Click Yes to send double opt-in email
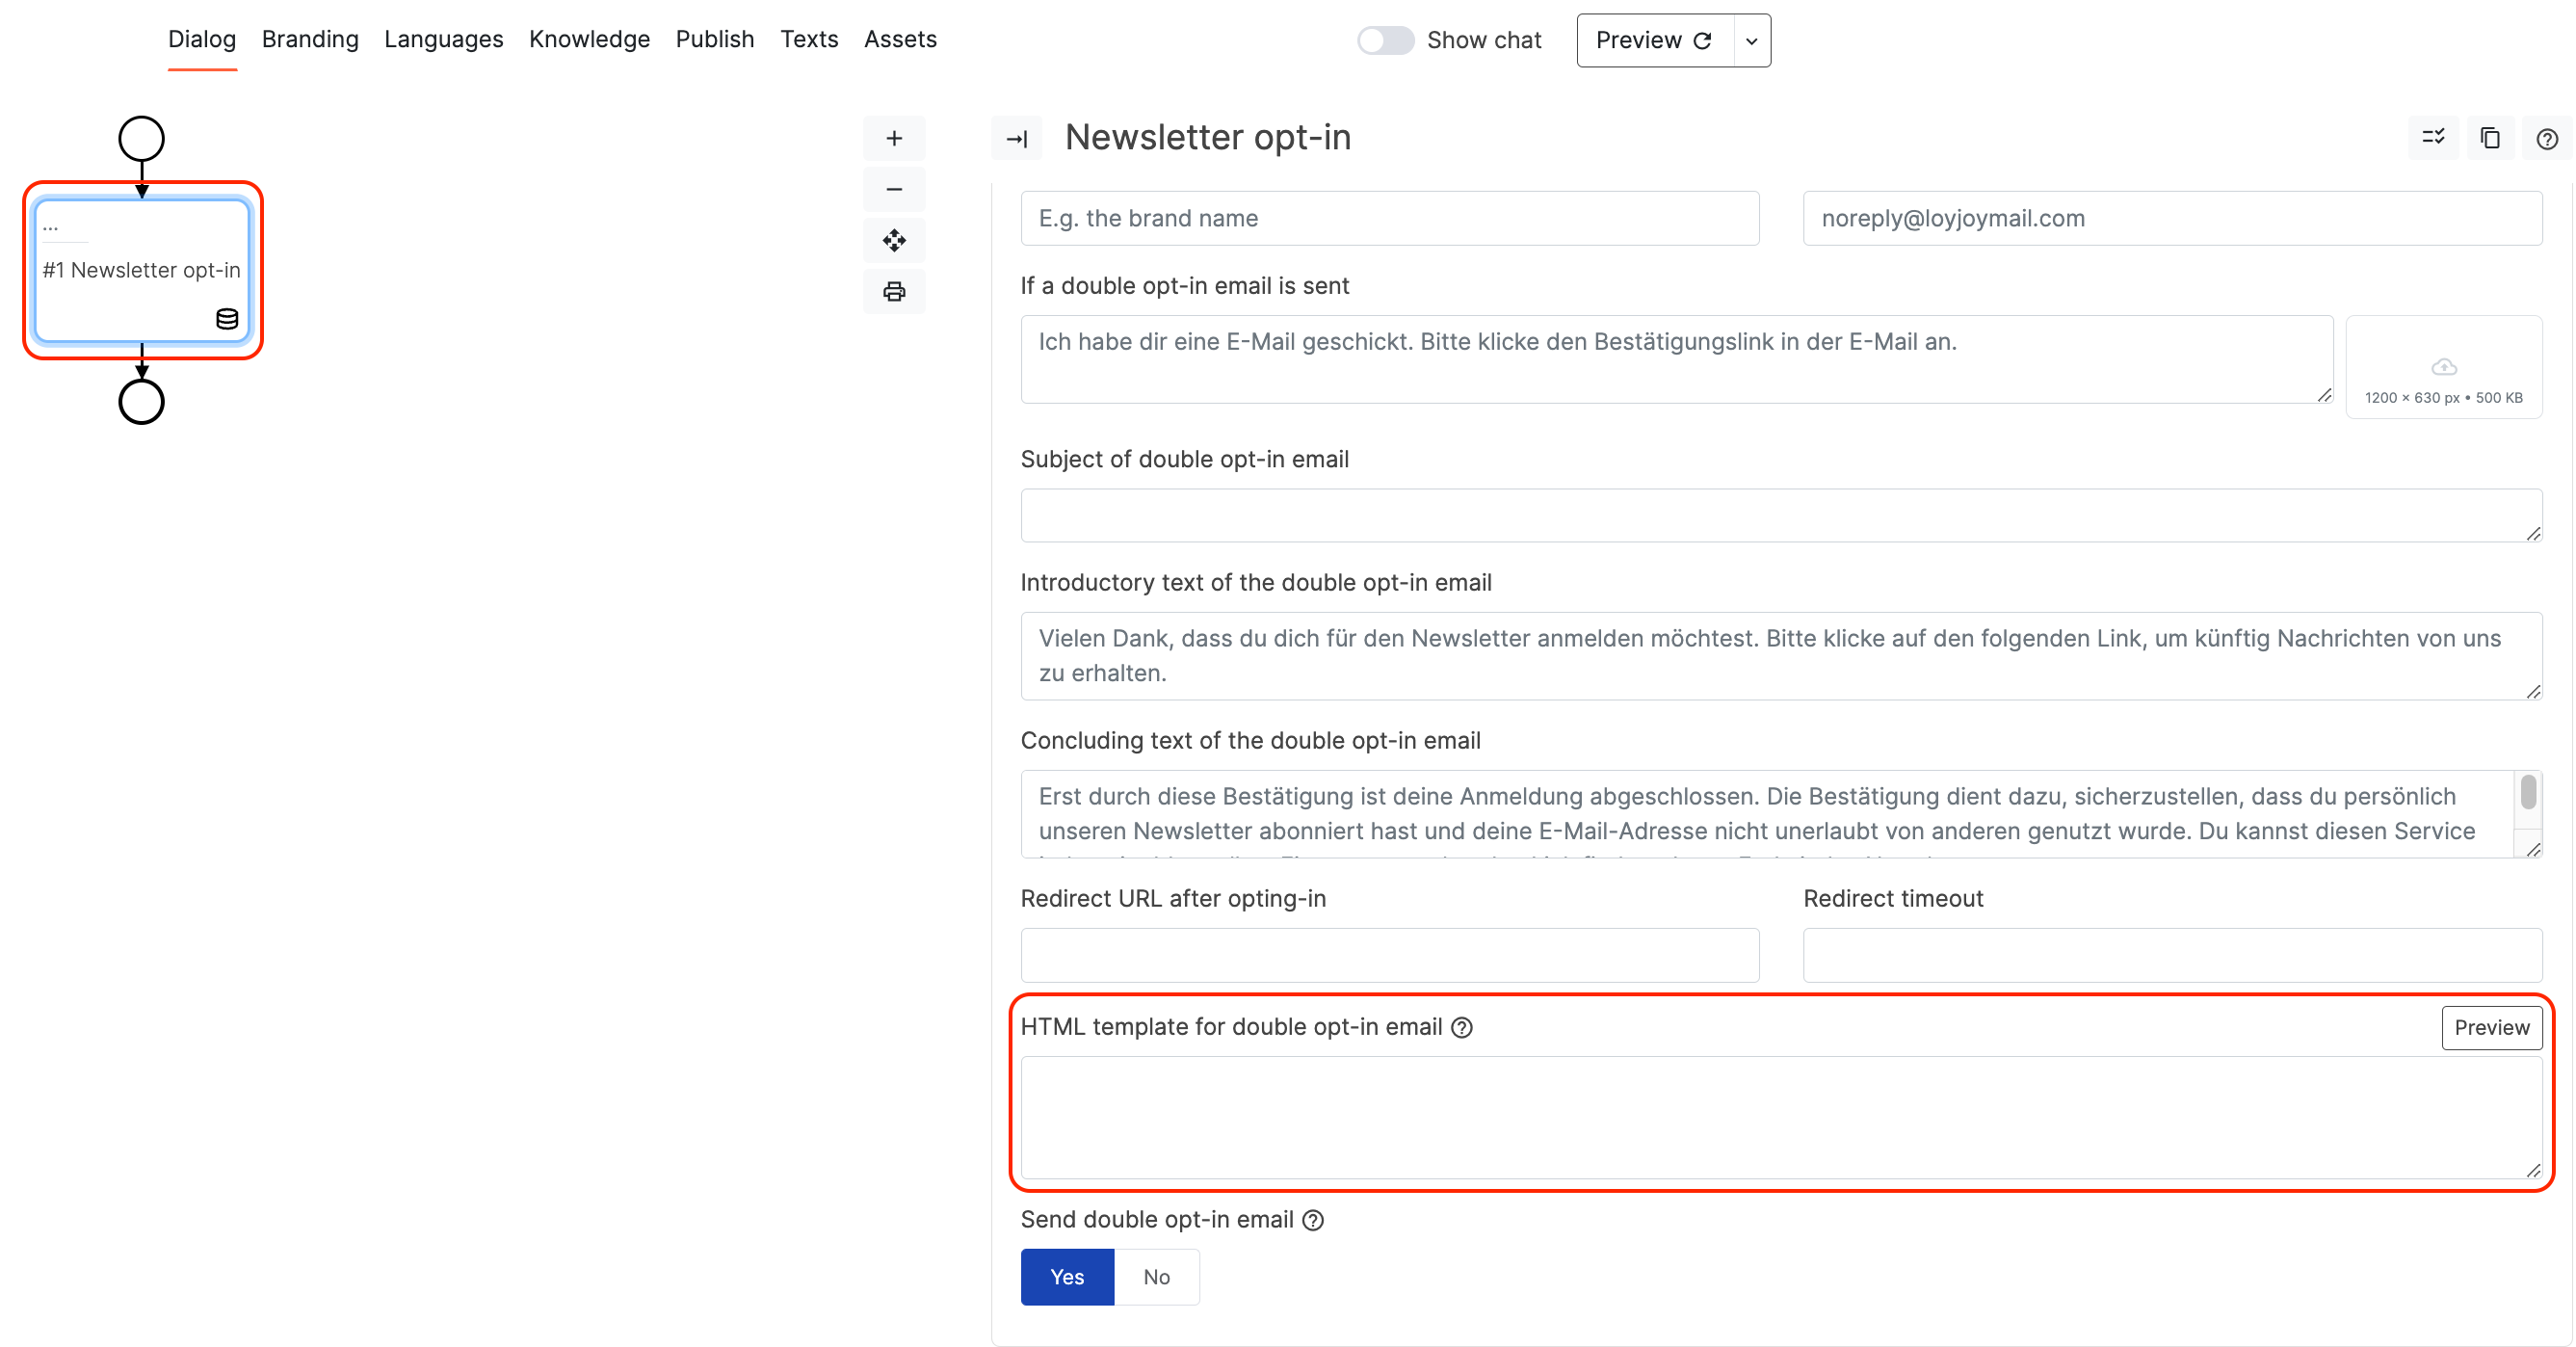Screen dimensions: 2576x1347 coord(1068,1276)
